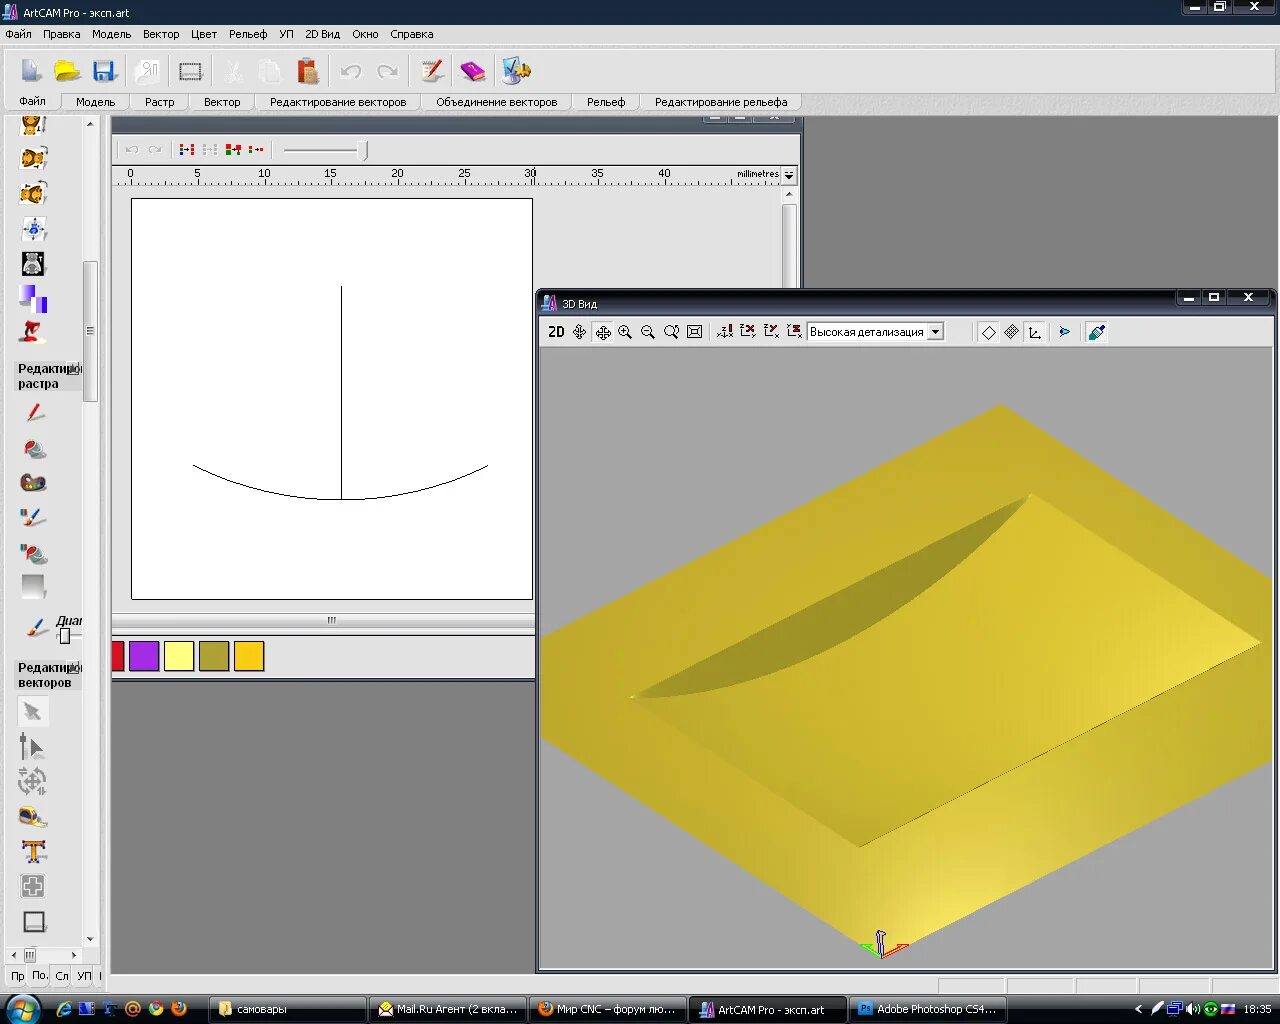Open the Модель menu
This screenshot has height=1024, width=1280.
click(x=111, y=34)
